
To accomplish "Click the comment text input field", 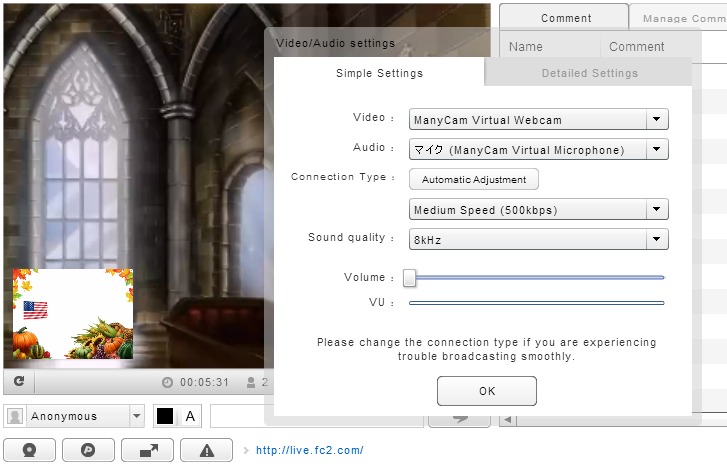I will (x=317, y=416).
